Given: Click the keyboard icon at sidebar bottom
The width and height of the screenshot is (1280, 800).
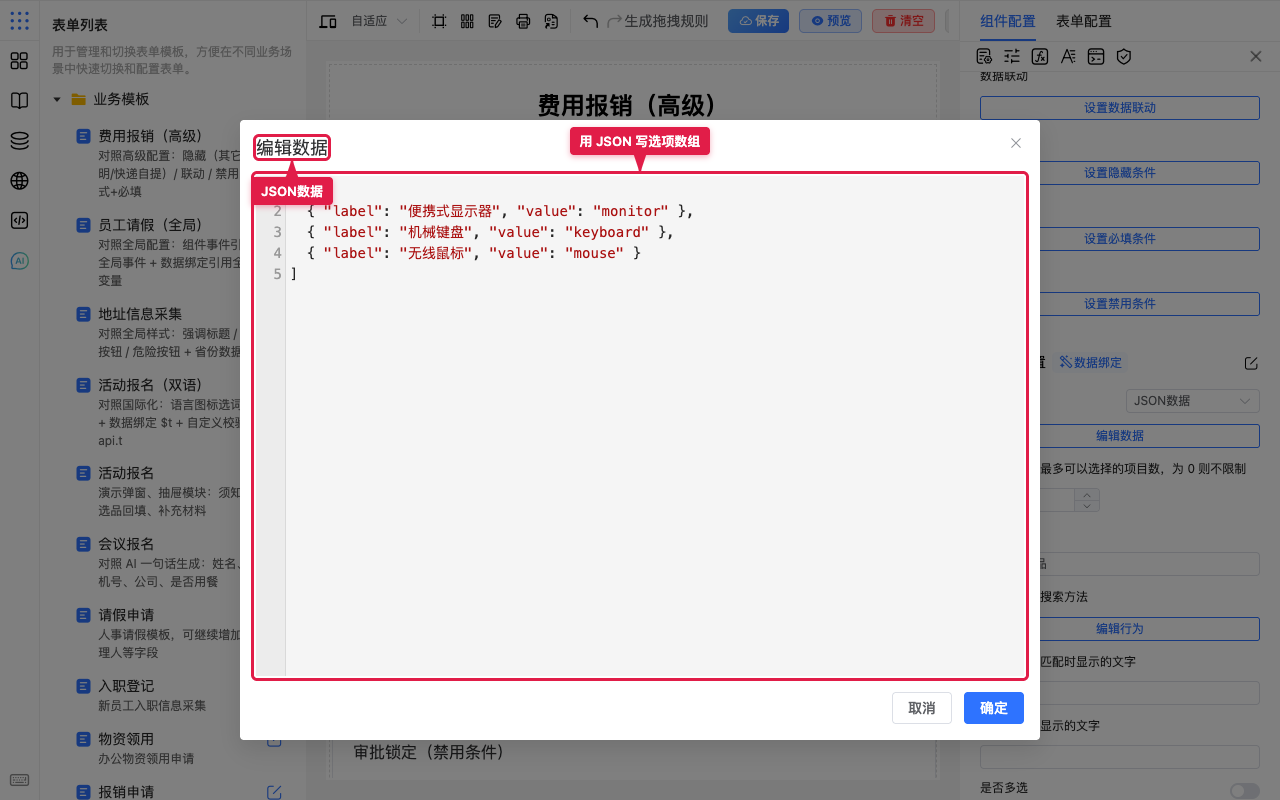Looking at the screenshot, I should point(19,780).
